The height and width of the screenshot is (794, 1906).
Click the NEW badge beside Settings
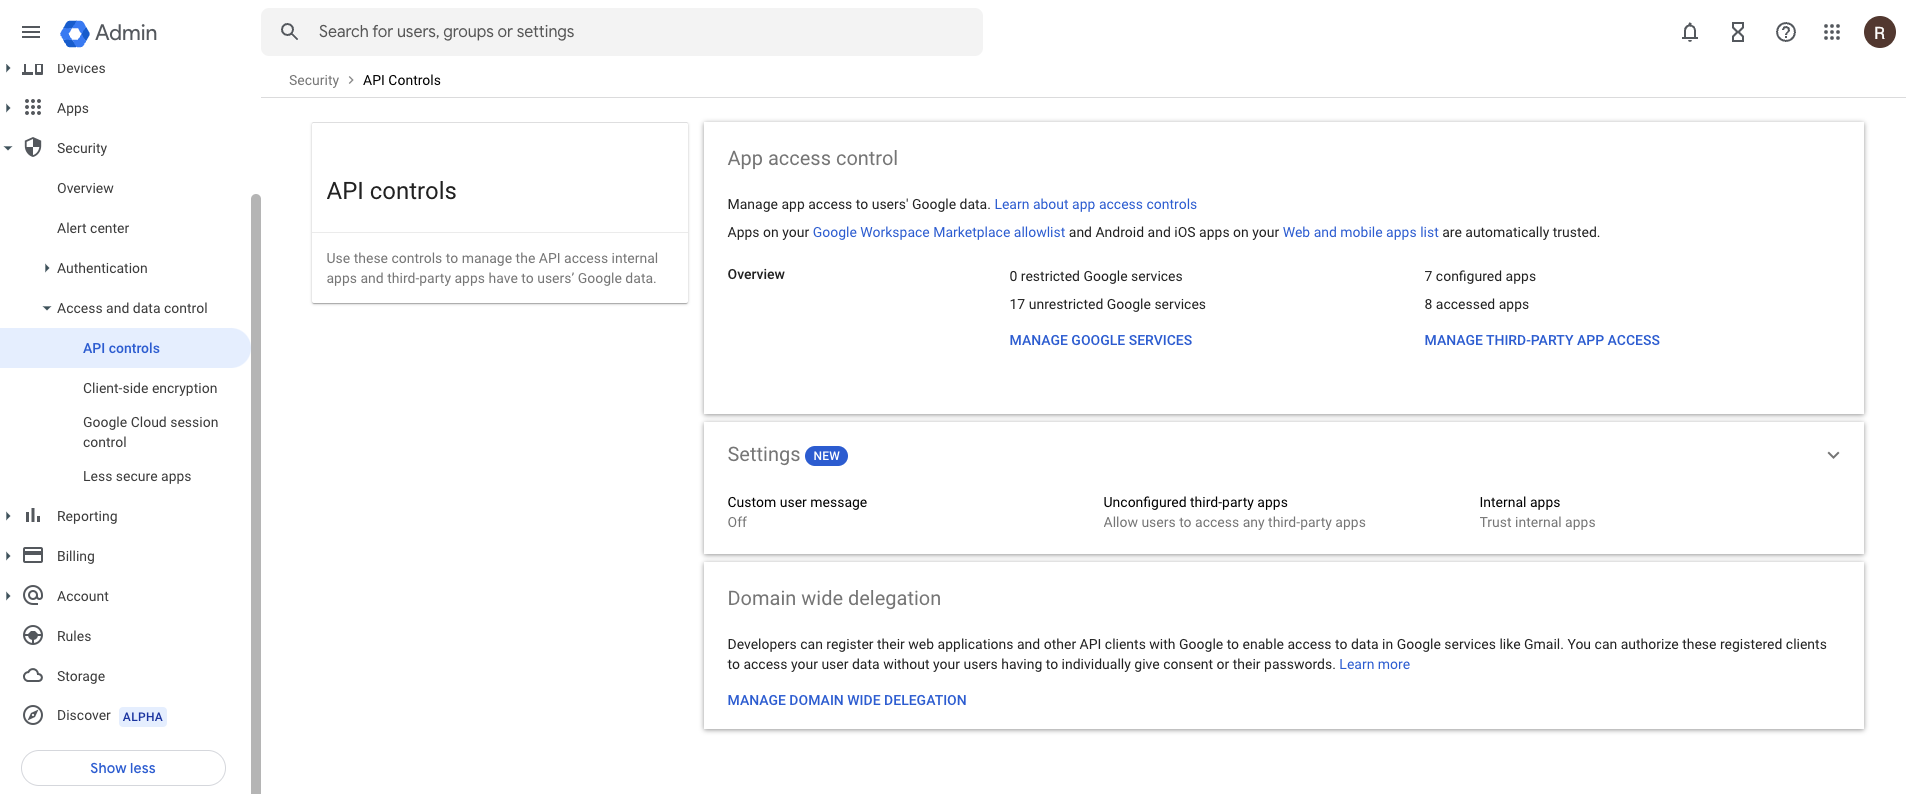tap(826, 456)
